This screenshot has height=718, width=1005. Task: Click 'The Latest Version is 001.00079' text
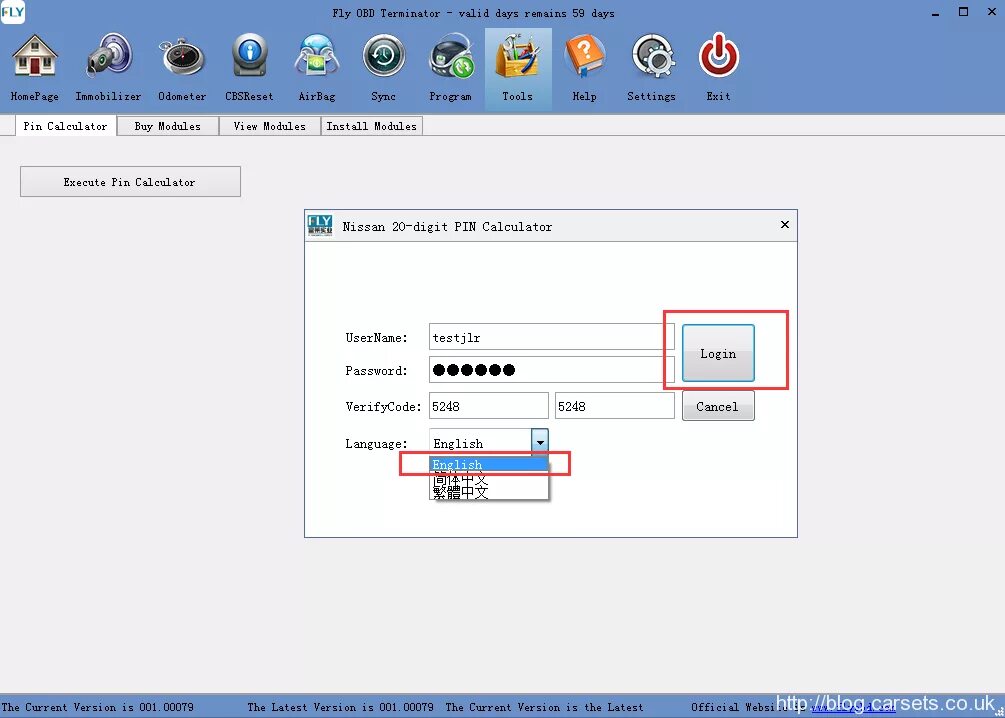pos(340,707)
